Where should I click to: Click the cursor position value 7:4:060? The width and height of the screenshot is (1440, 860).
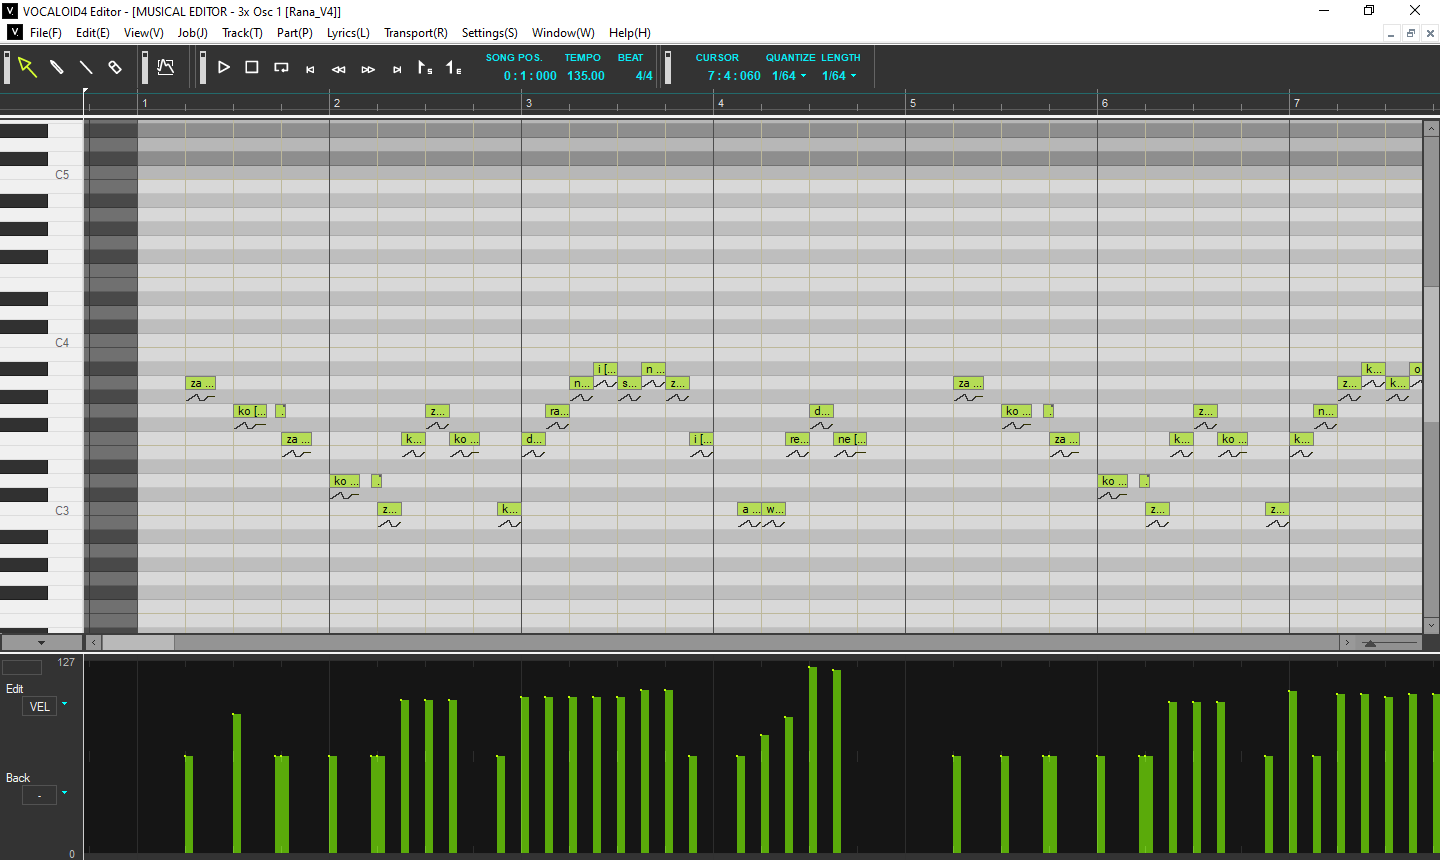(734, 76)
